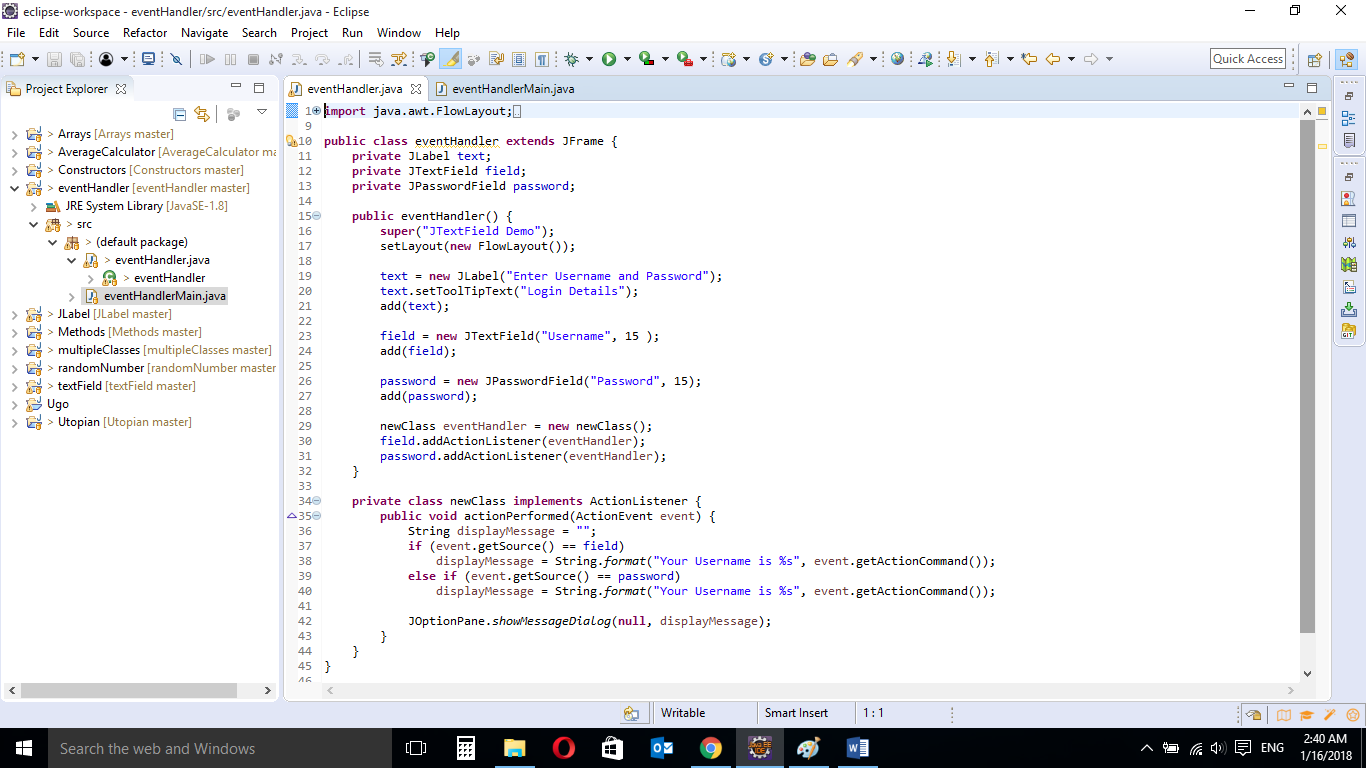Image resolution: width=1366 pixels, height=768 pixels.
Task: Click the Writable status bar entry
Action: [683, 713]
